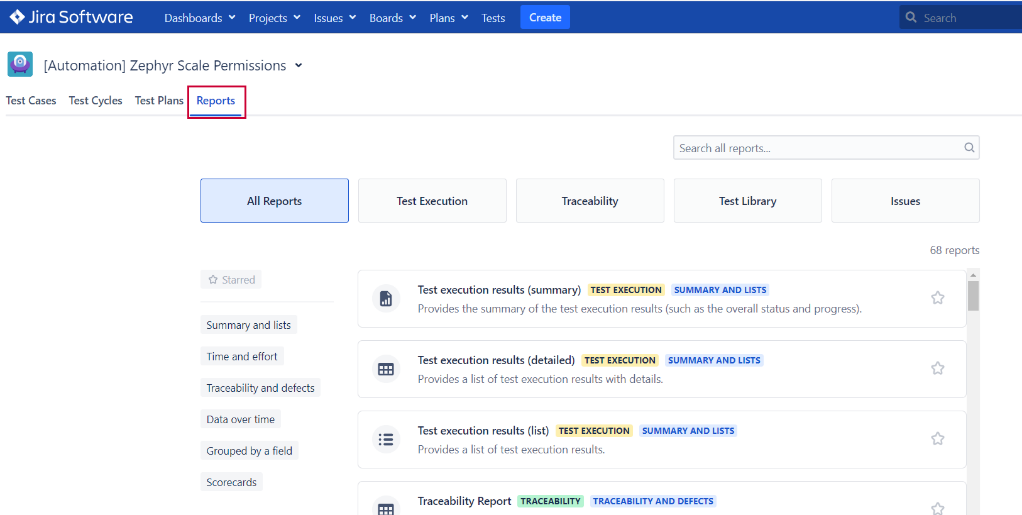Viewport: 1022px width, 515px height.
Task: Click the list report icon
Action: 385,439
